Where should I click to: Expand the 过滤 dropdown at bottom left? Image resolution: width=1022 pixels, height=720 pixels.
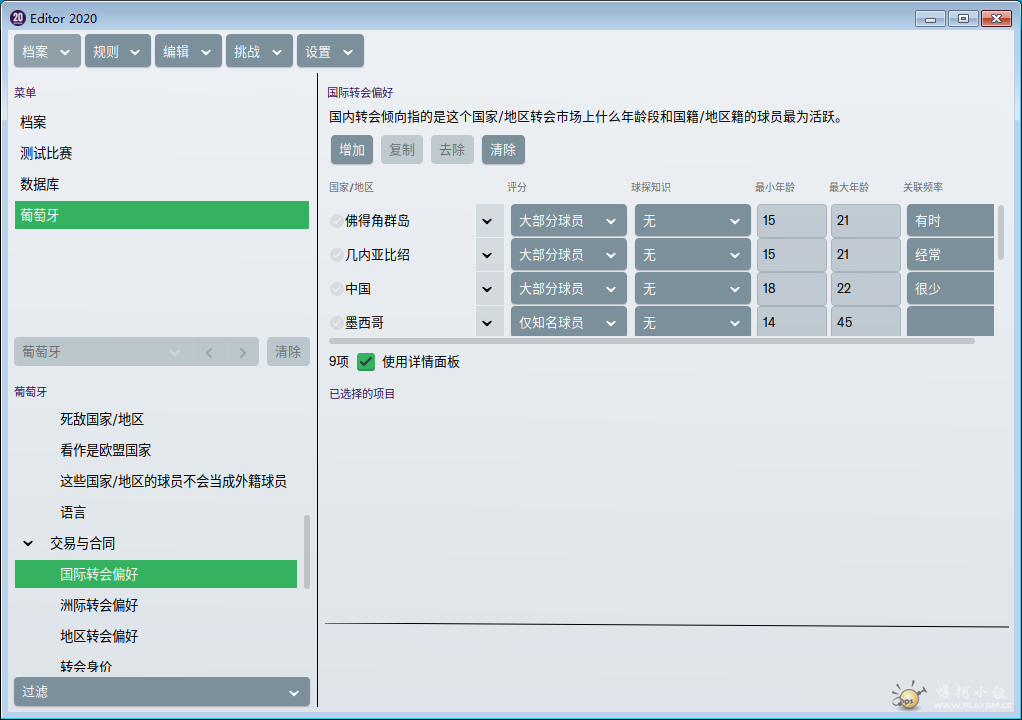[162, 692]
